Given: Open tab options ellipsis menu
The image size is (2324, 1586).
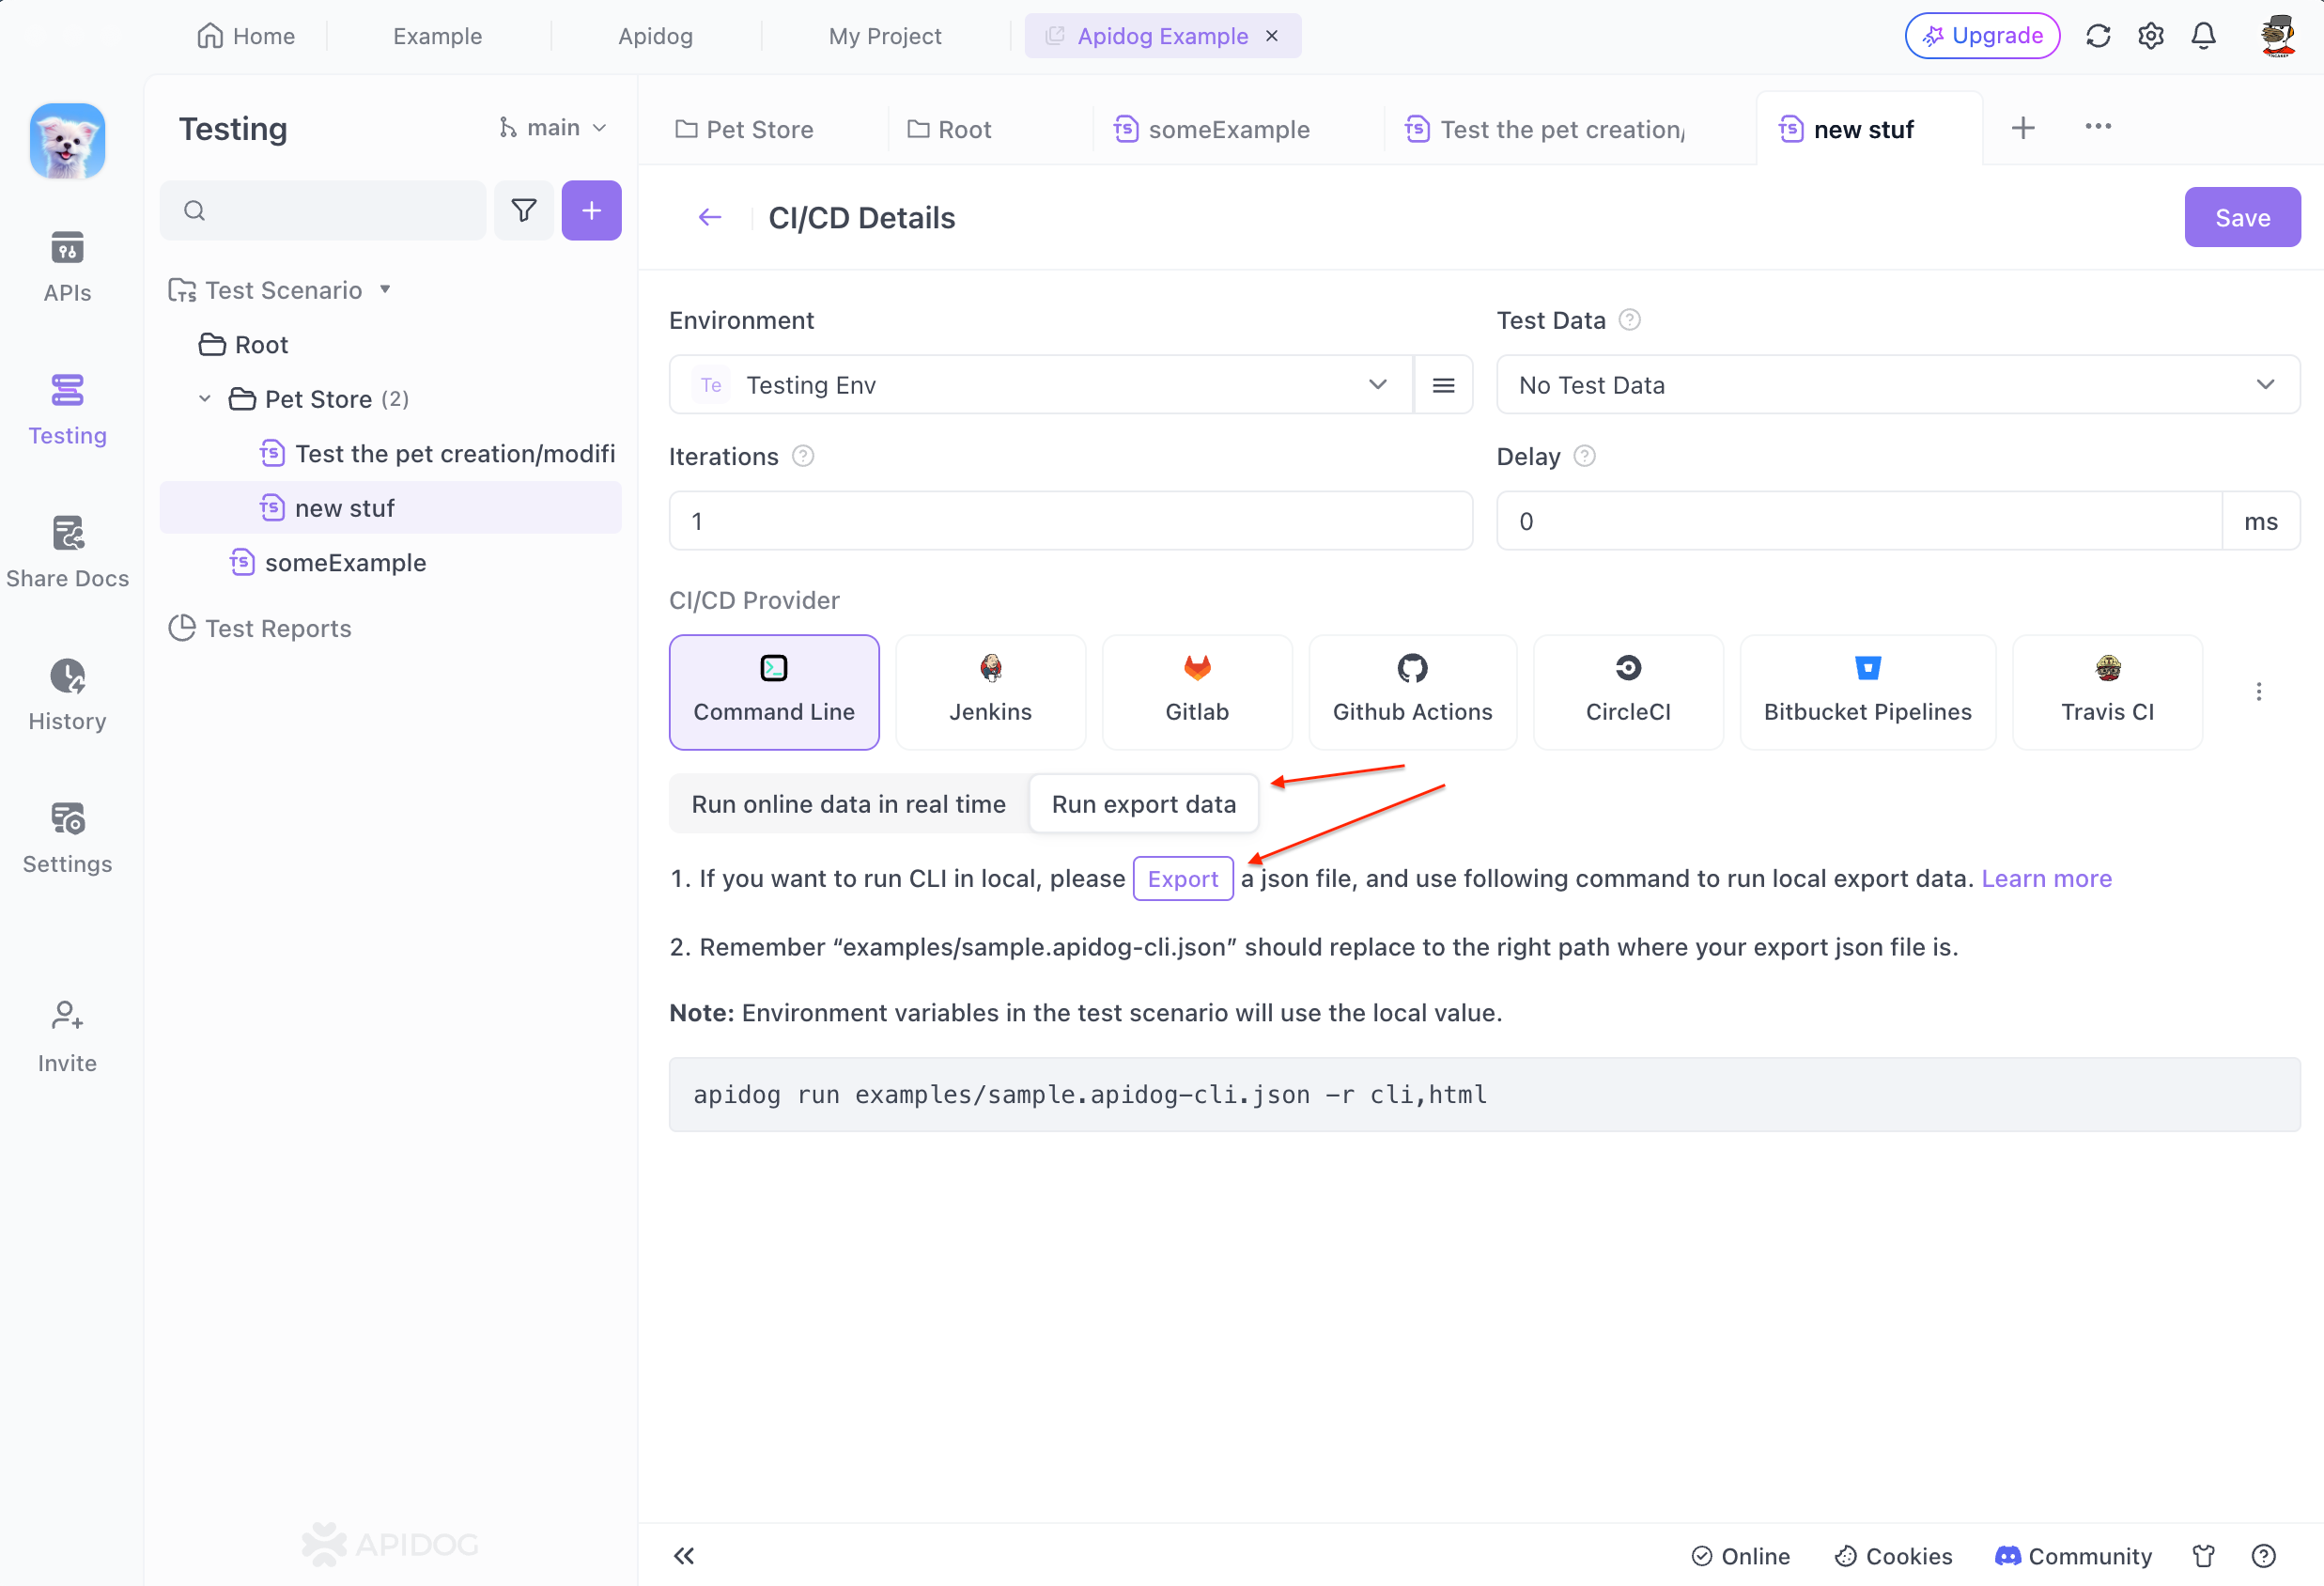Looking at the screenshot, I should coord(2098,126).
